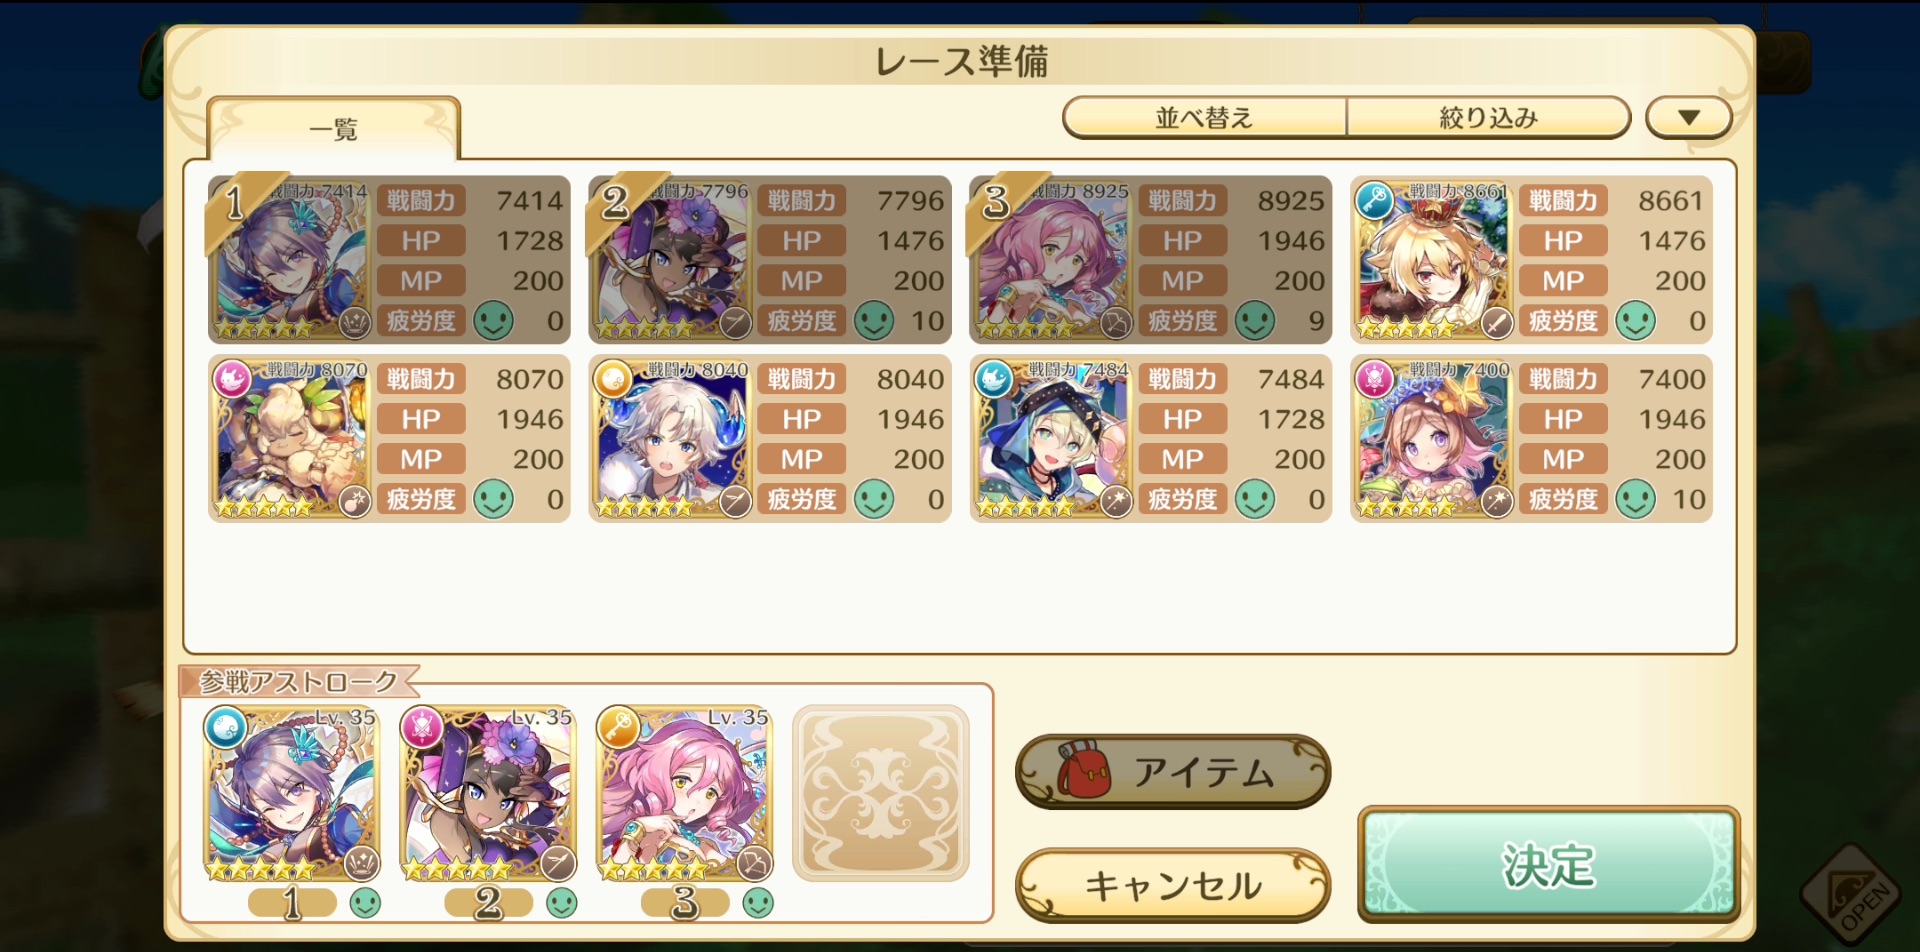Select the sheep character card with 戦闘力 8070

pyautogui.click(x=389, y=438)
